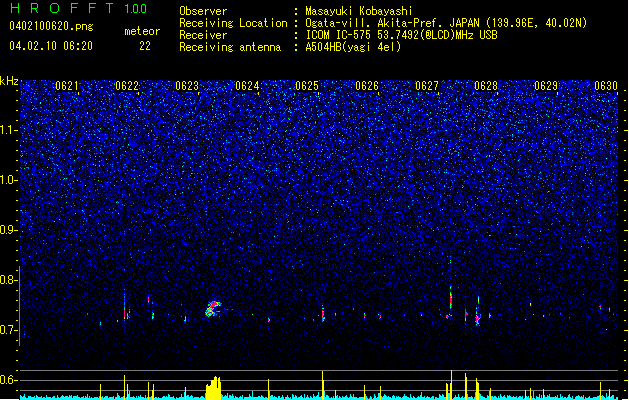Click the 0629 time marker
Viewport: 629px width, 400px height.
point(546,86)
